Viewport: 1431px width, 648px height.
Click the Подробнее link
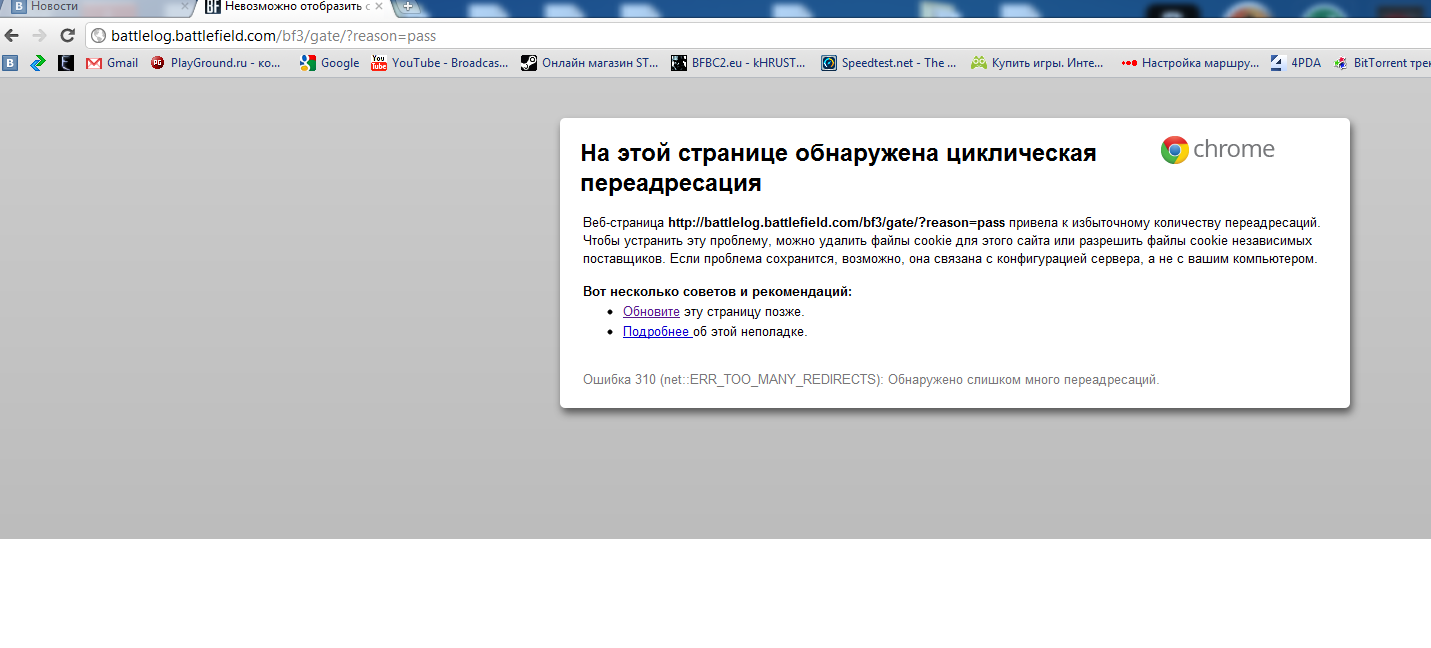657,332
